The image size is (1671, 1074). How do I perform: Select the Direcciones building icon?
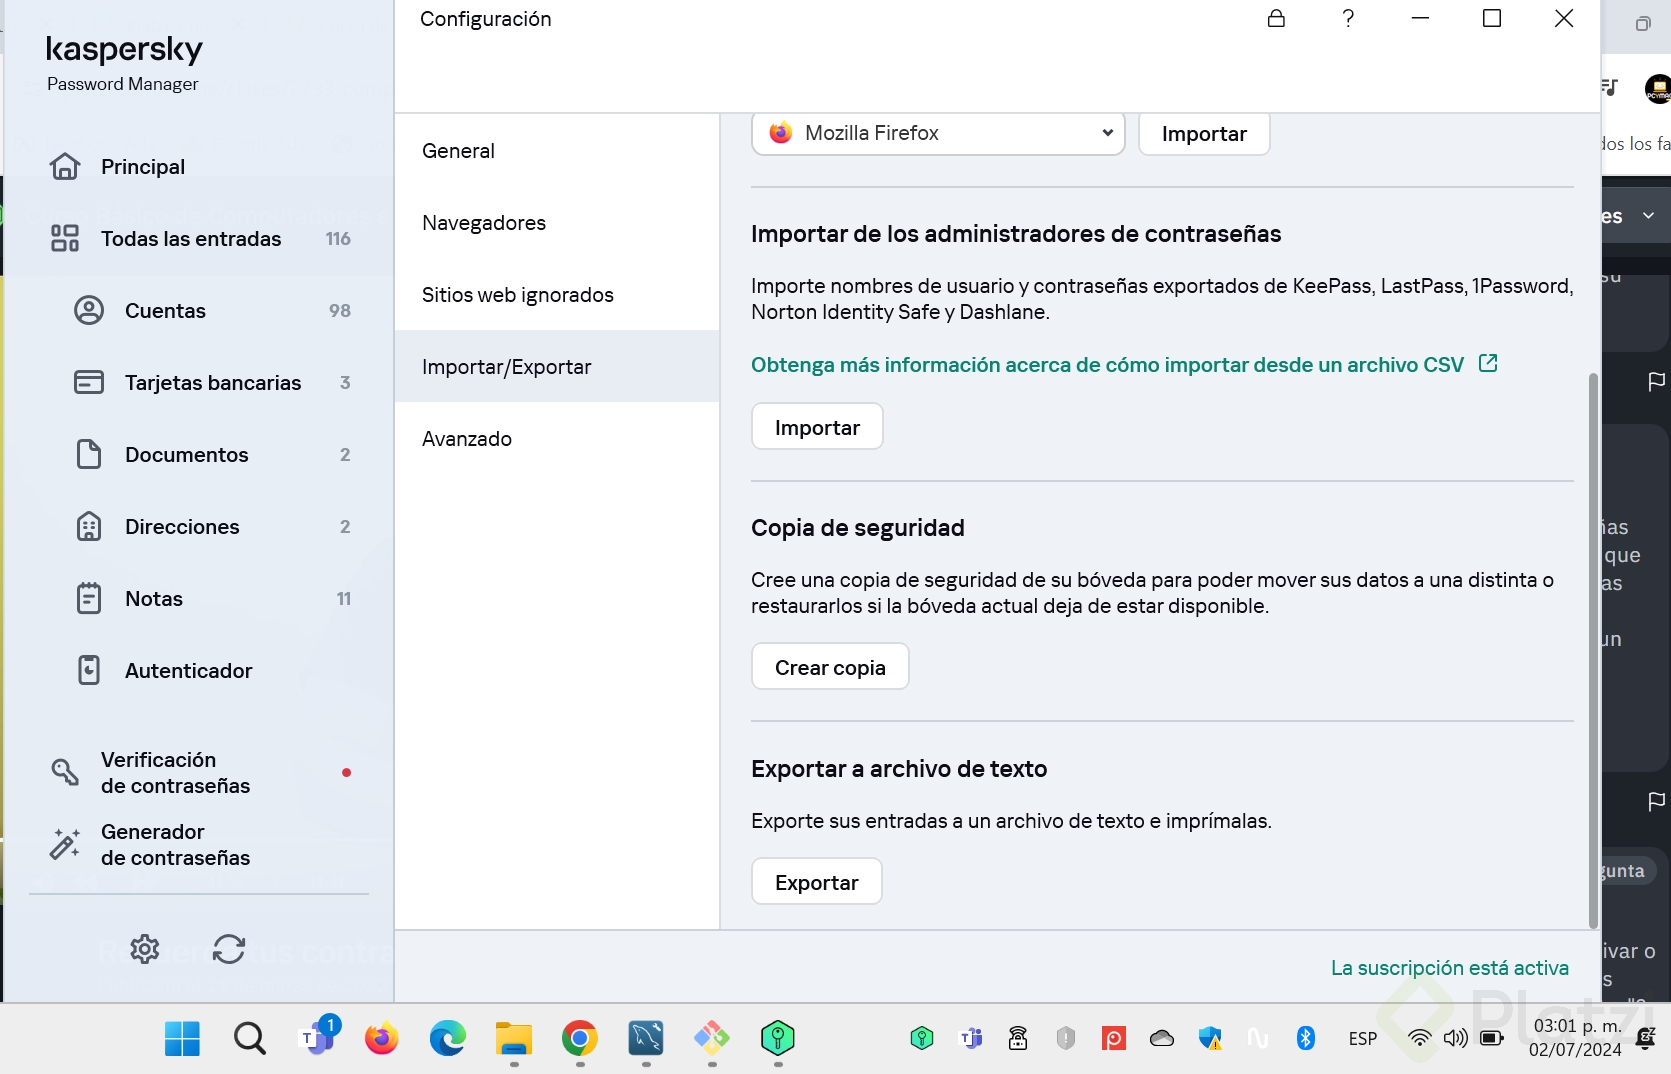coord(89,527)
